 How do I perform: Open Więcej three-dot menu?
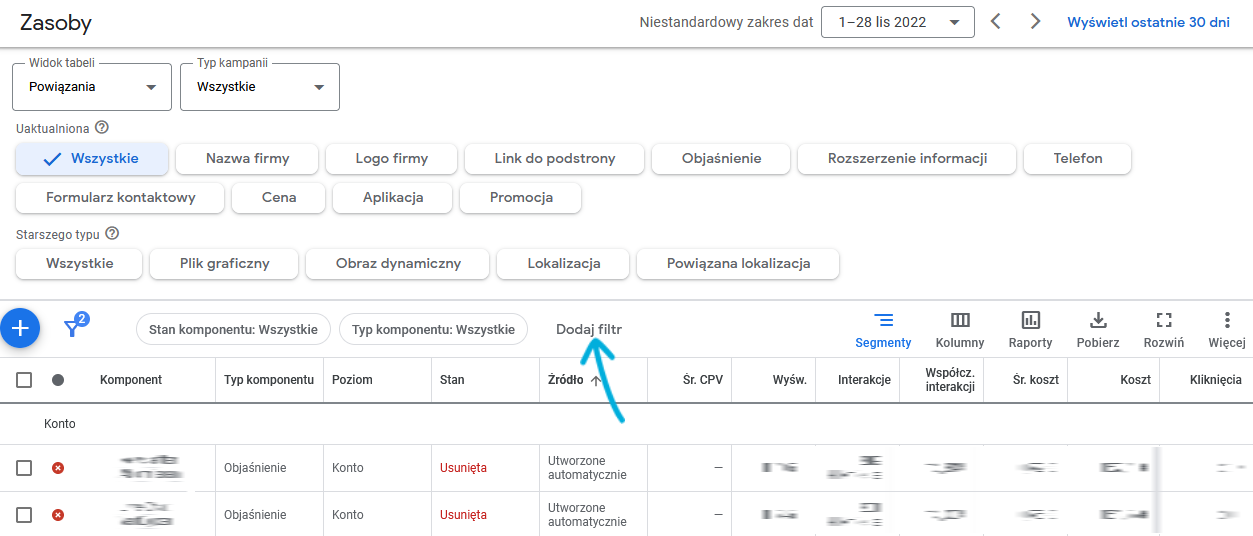1227,329
